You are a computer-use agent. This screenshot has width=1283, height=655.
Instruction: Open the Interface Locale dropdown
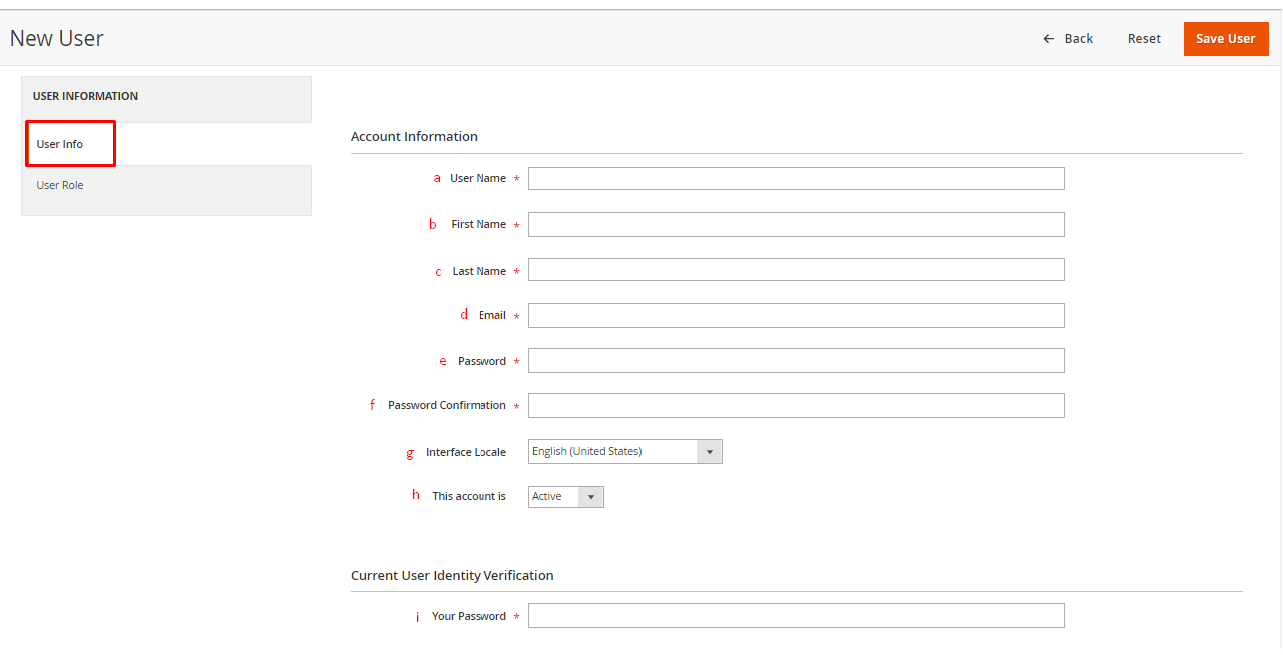pos(625,451)
